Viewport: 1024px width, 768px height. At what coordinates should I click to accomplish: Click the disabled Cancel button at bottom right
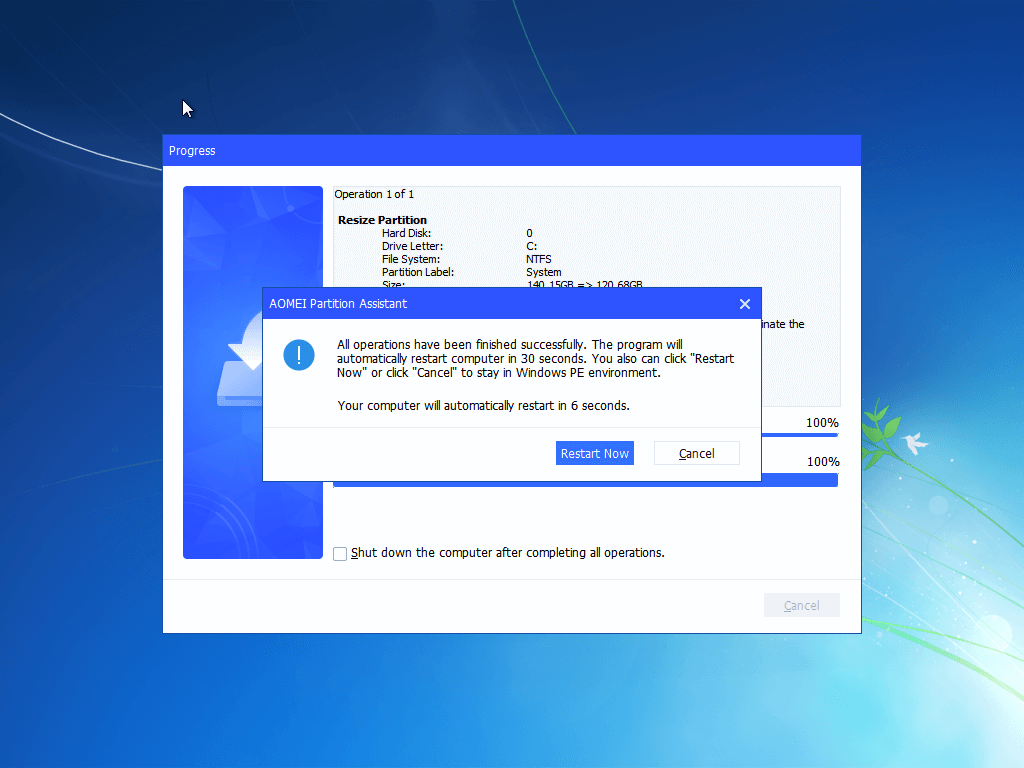801,605
